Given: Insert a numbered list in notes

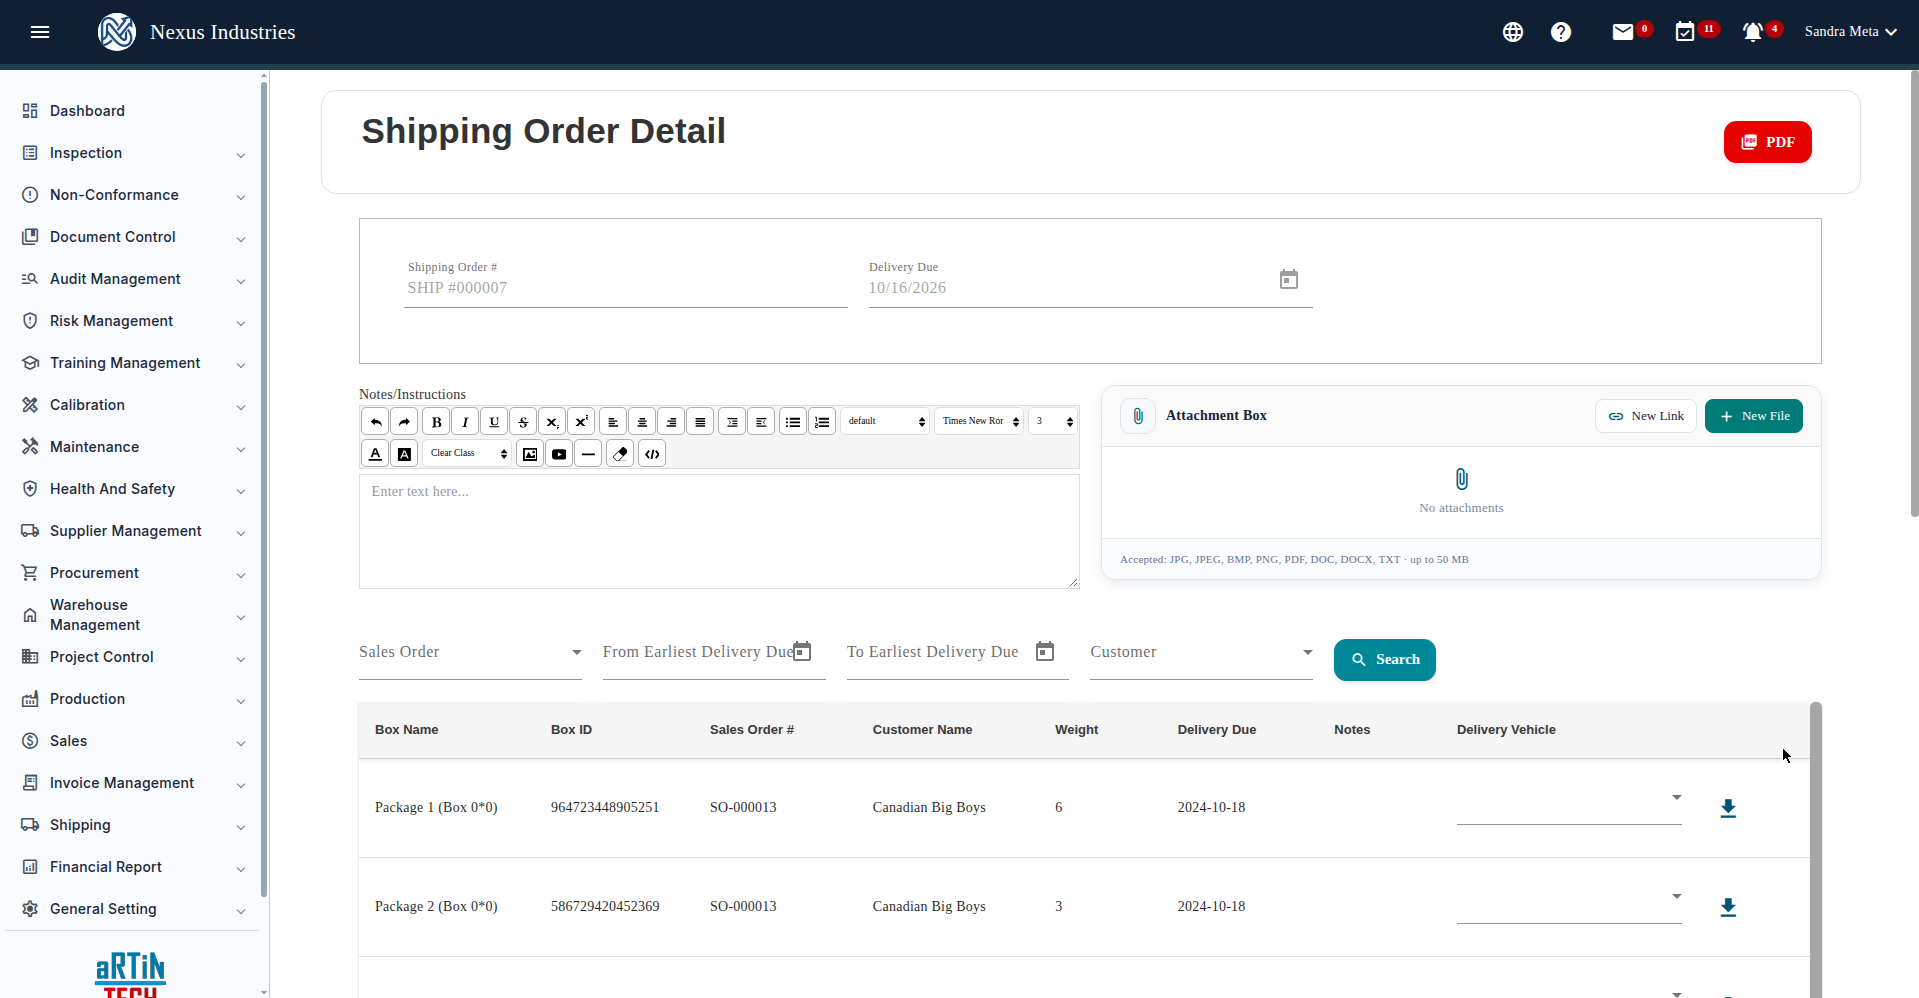Looking at the screenshot, I should click(x=822, y=422).
